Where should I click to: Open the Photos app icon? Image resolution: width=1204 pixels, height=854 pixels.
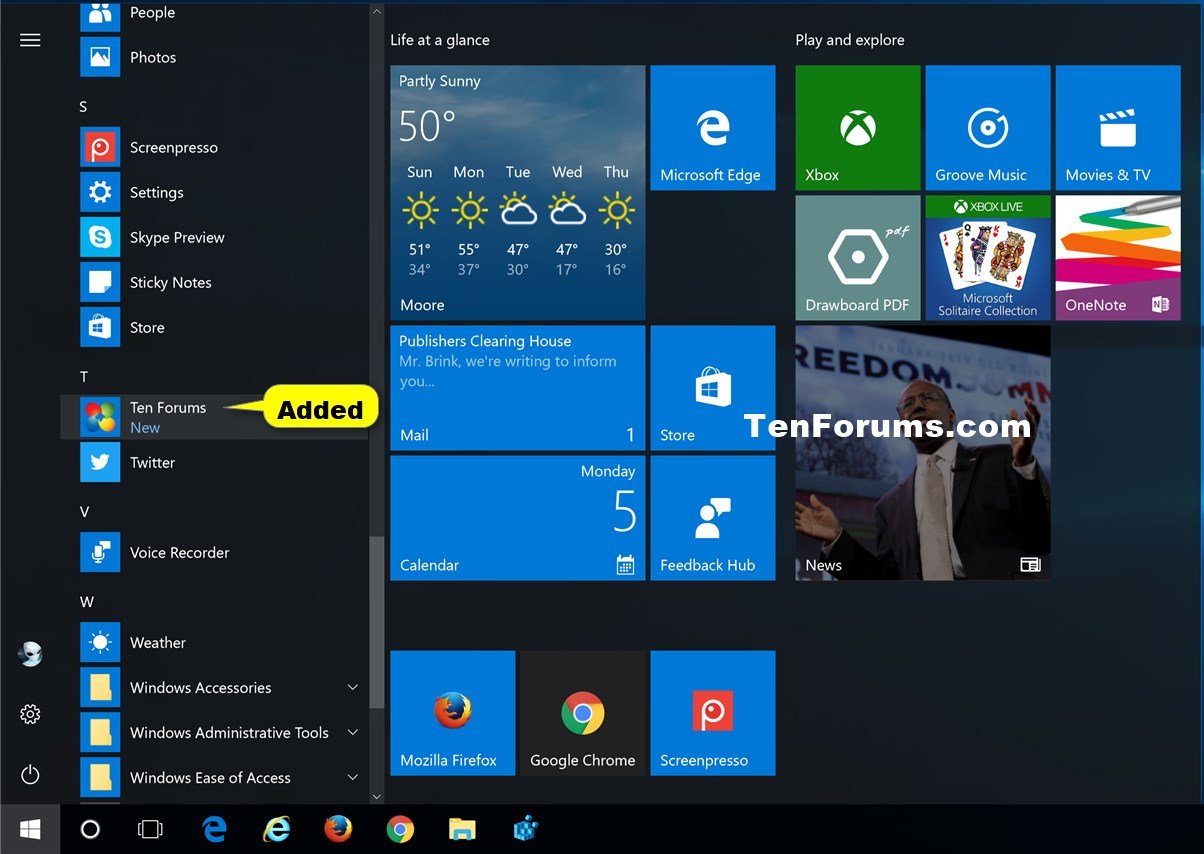click(x=100, y=57)
